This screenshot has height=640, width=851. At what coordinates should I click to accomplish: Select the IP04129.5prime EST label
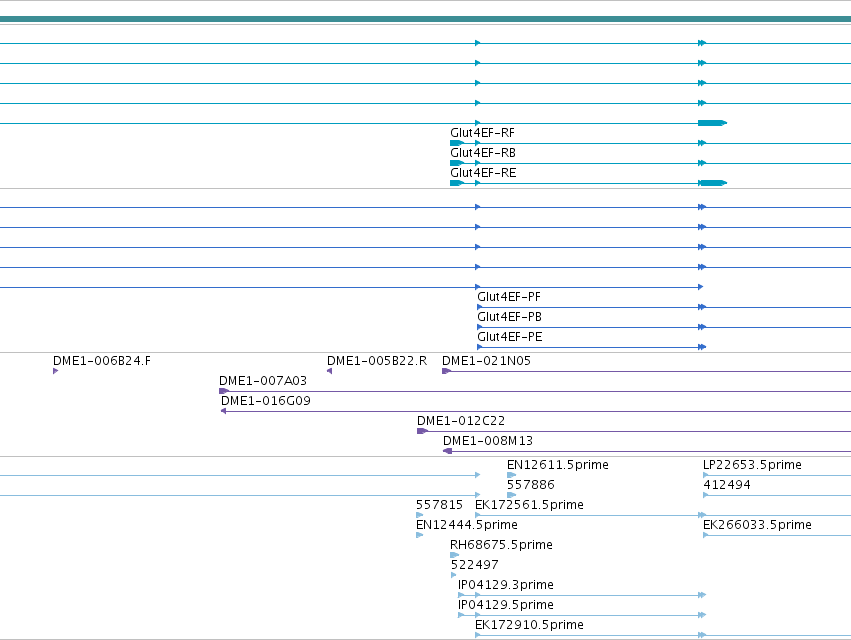pyautogui.click(x=505, y=605)
